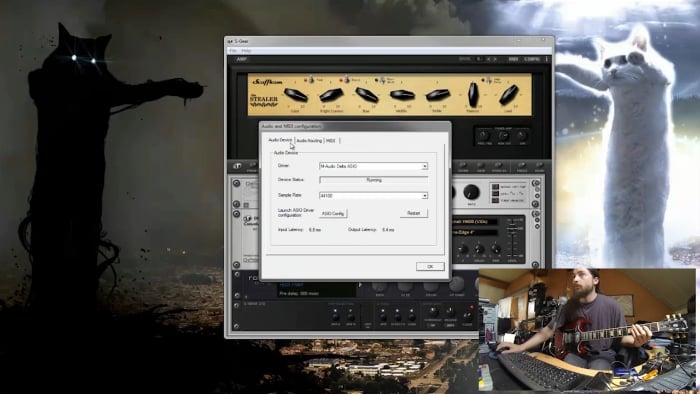Click the Middle knob on the Stealer amp
The image size is (700, 394).
[402, 95]
